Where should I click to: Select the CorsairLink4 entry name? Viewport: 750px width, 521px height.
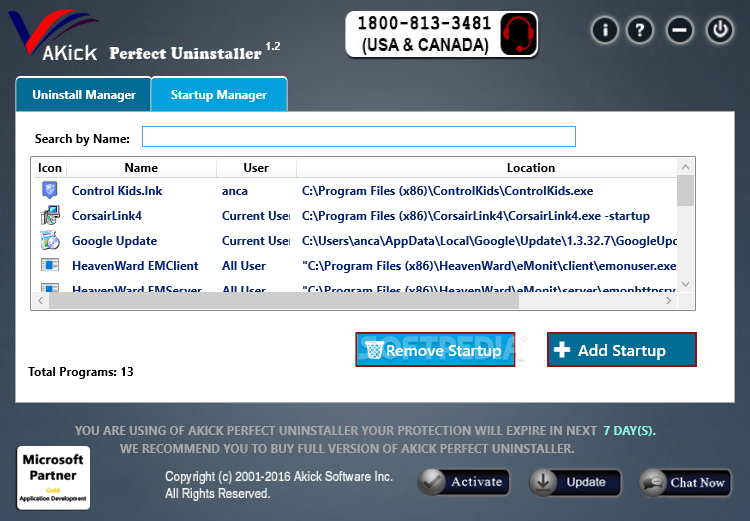(107, 216)
